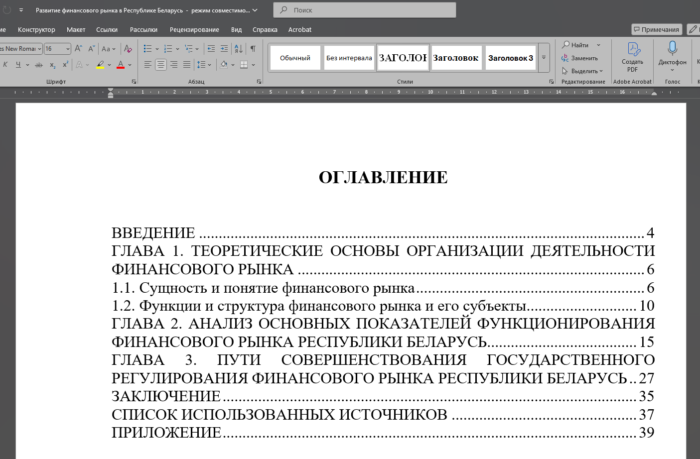
Task: Select the Обычный style
Action: 295,58
